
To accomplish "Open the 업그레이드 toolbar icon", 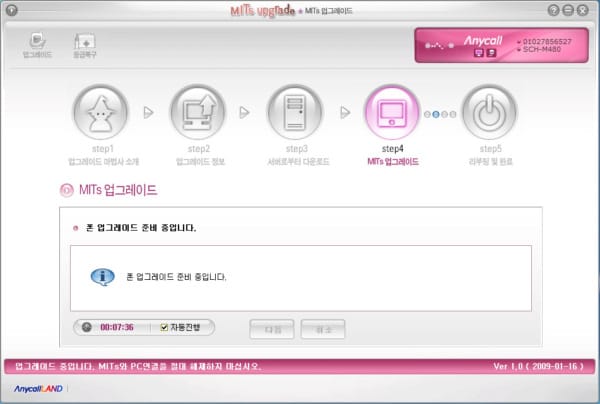I will click(37, 44).
